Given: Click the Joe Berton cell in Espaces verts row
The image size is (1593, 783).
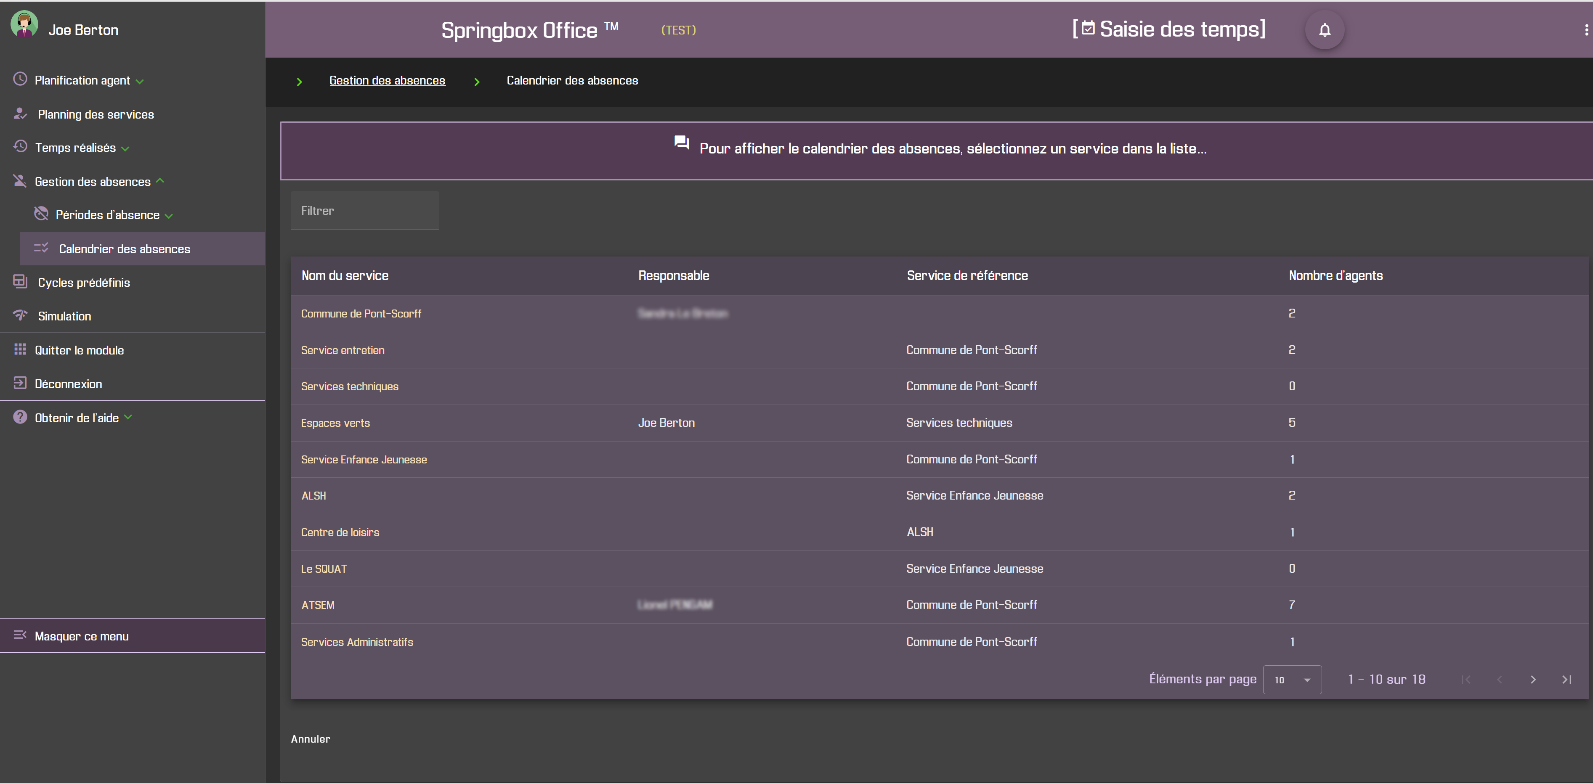Looking at the screenshot, I should coord(666,423).
